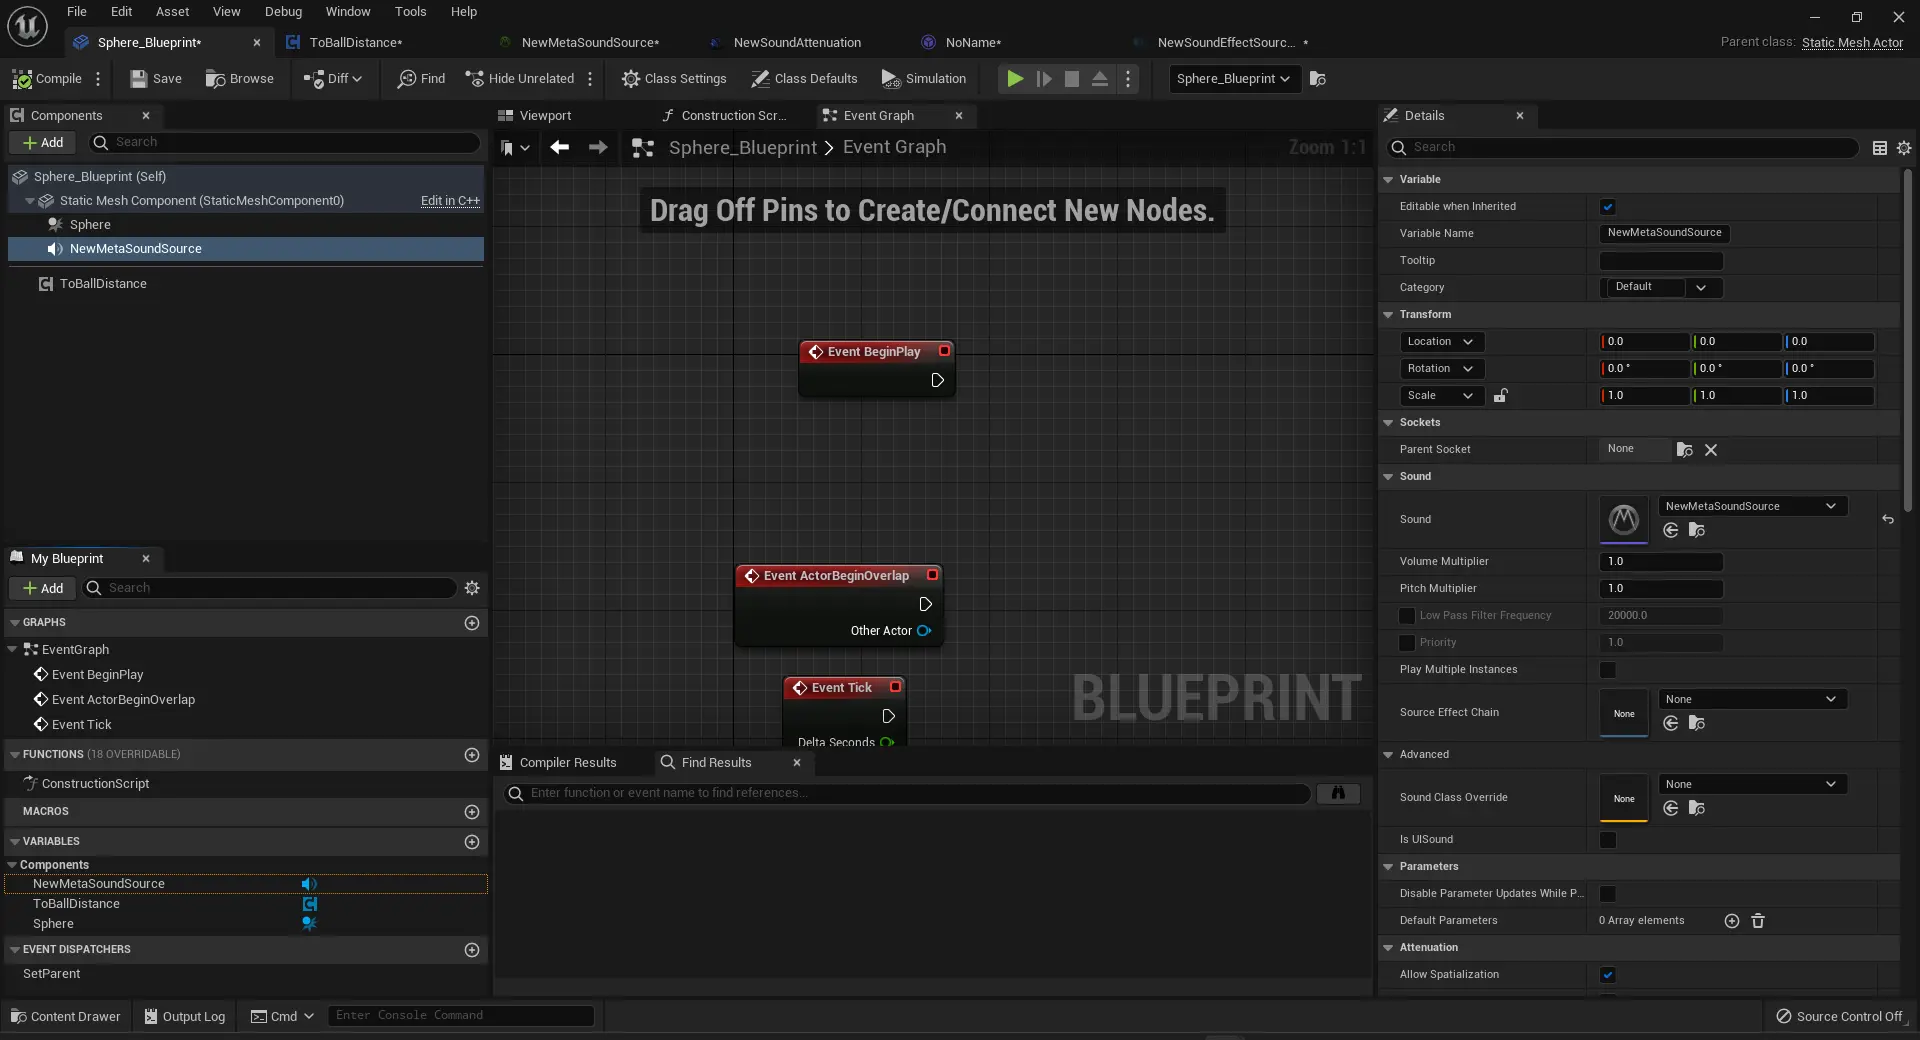Image resolution: width=1920 pixels, height=1040 pixels.
Task: Toggle Play Multiple Instances checkbox
Action: [1608, 670]
